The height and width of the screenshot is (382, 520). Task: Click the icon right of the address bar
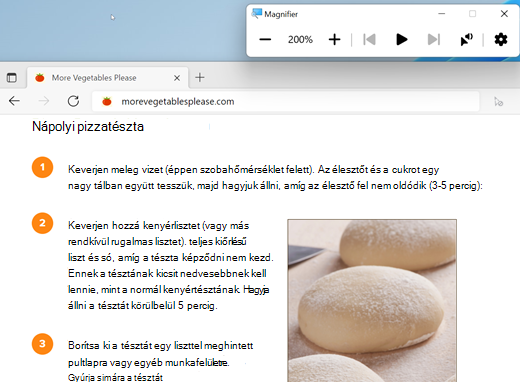pyautogui.click(x=499, y=101)
